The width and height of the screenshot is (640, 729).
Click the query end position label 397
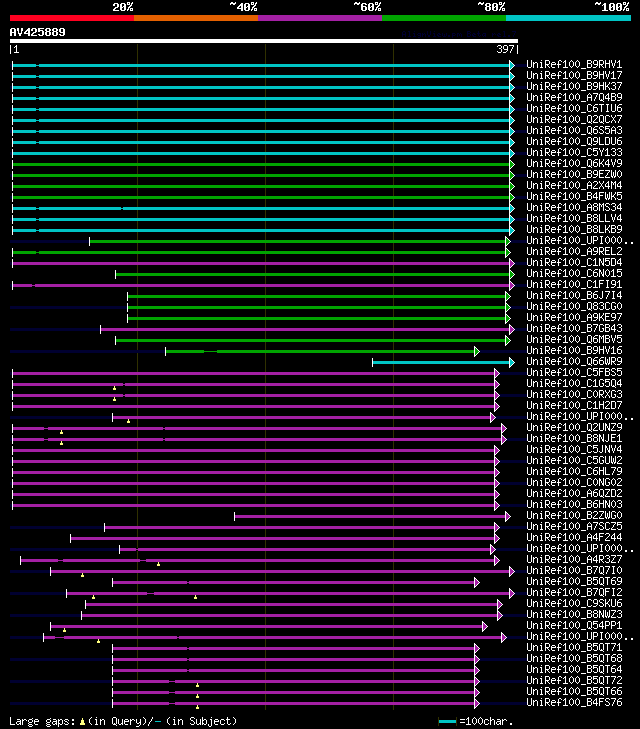(505, 49)
